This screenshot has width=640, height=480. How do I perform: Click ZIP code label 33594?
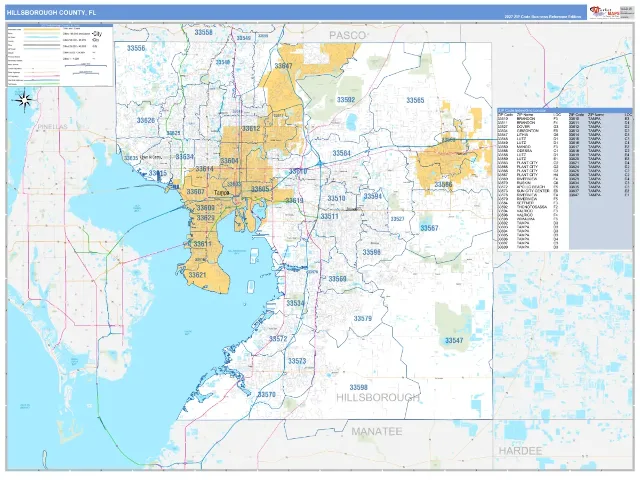click(x=373, y=196)
